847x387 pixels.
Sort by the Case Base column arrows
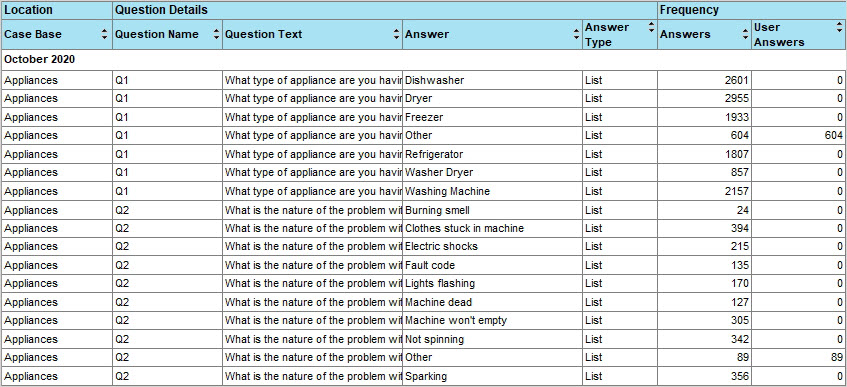pyautogui.click(x=105, y=35)
